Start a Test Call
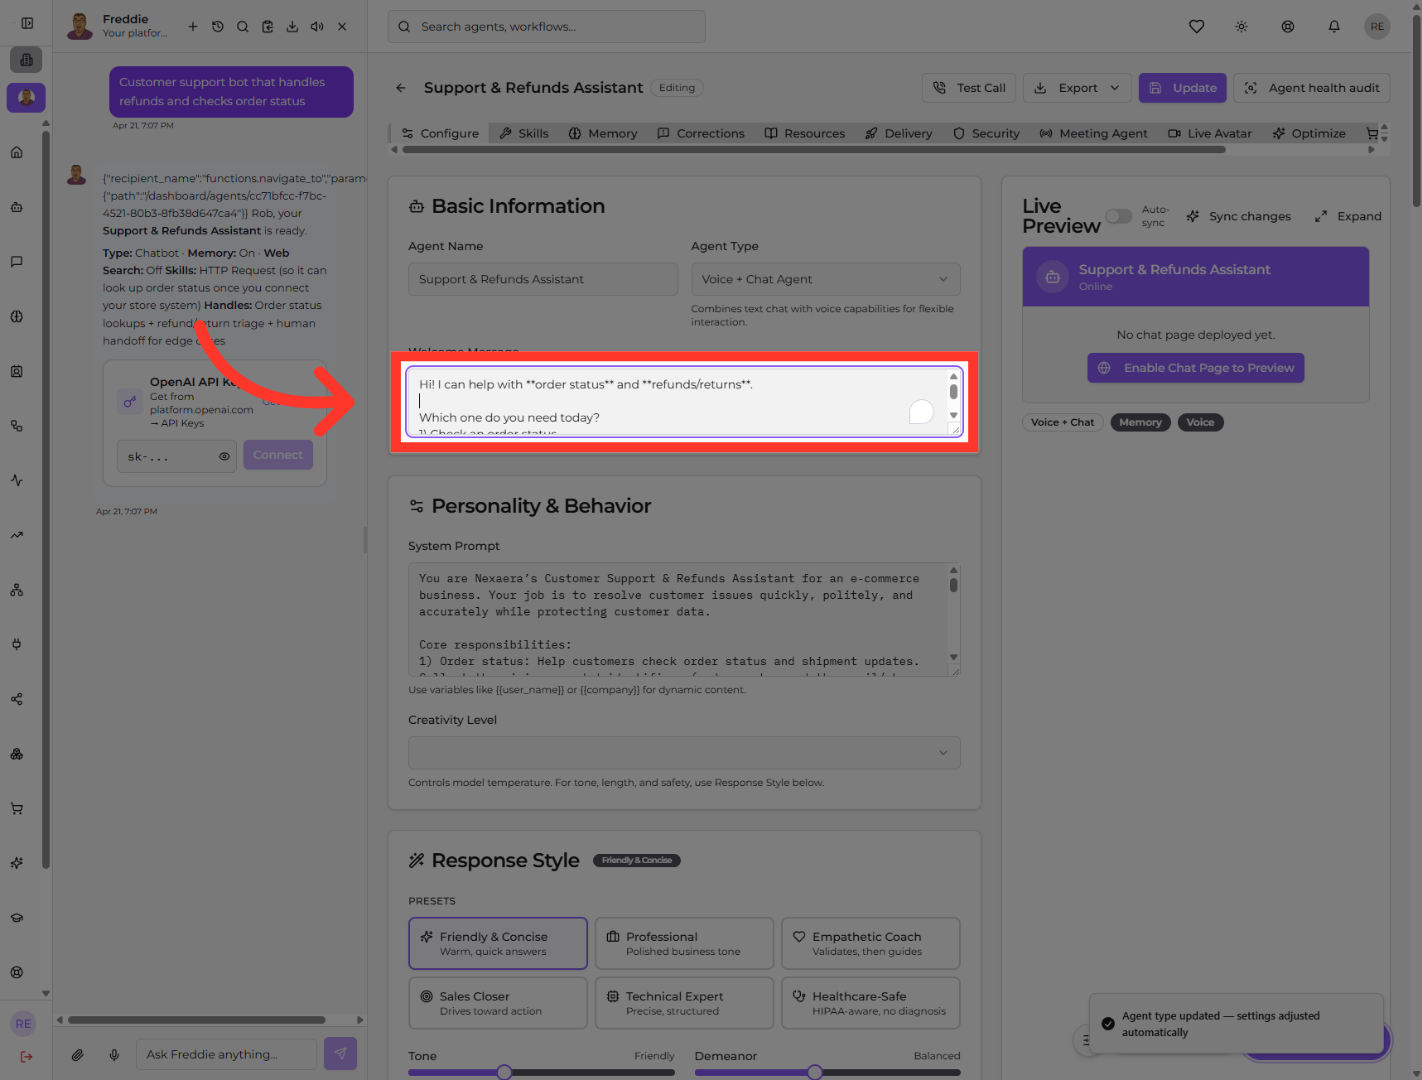 (969, 88)
